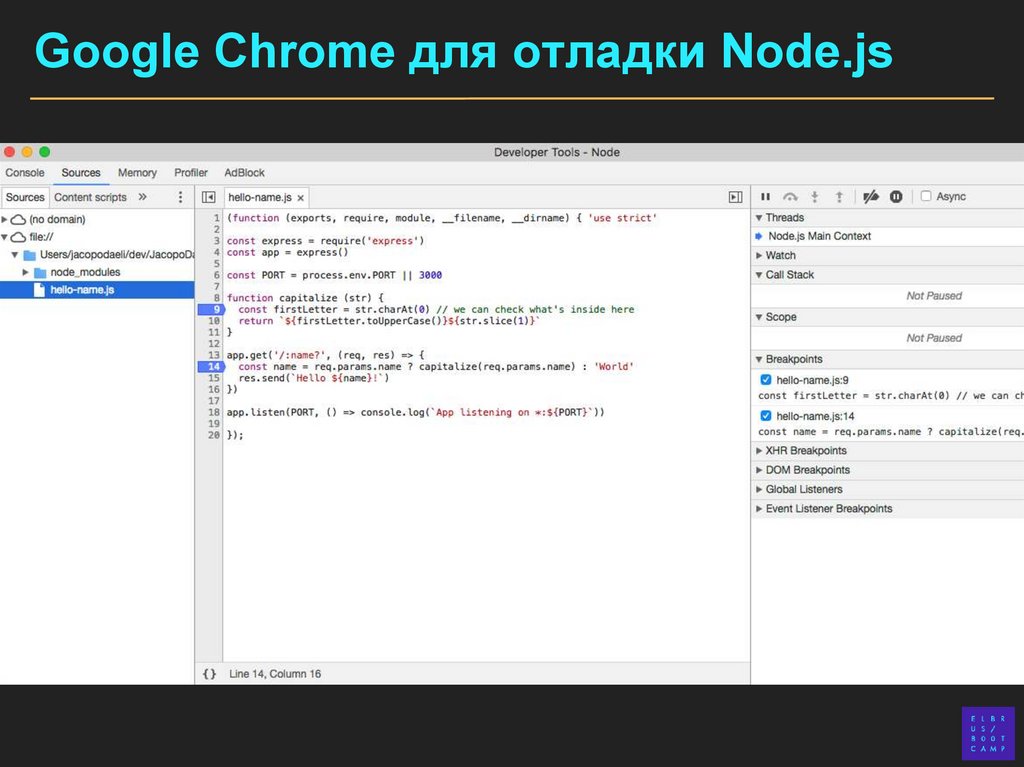This screenshot has height=767, width=1024.
Task: Click line number 6 in gutter
Action: (x=216, y=275)
